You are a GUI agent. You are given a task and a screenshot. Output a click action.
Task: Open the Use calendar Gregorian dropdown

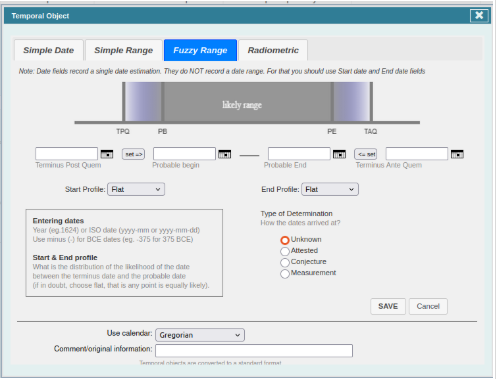pyautogui.click(x=200, y=335)
